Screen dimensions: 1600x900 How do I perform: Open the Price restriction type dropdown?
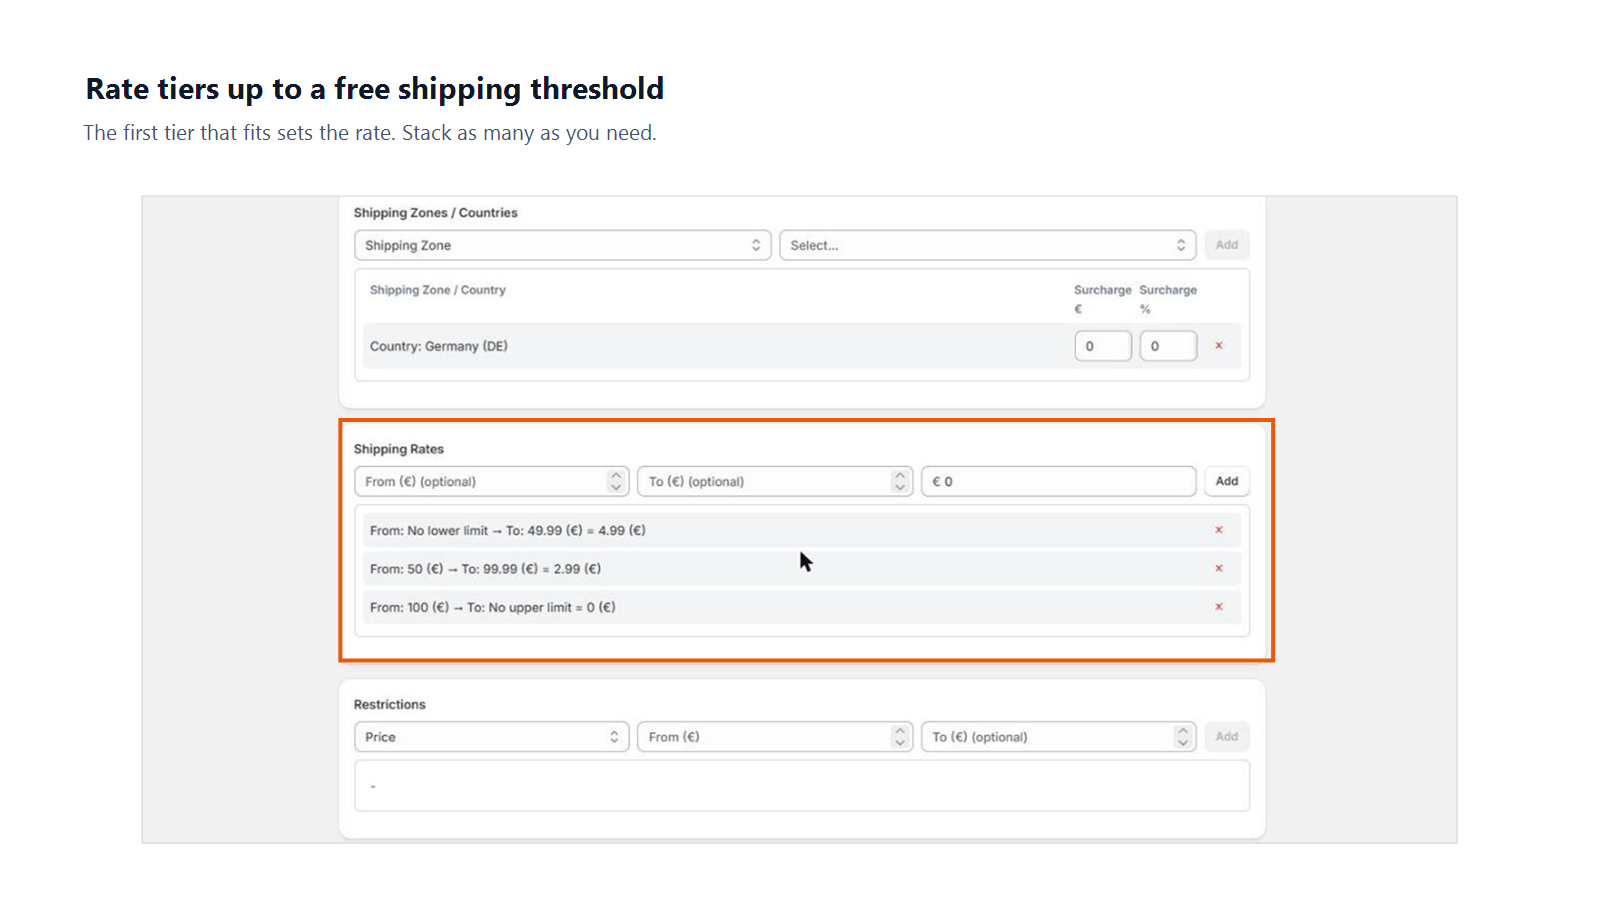point(492,737)
